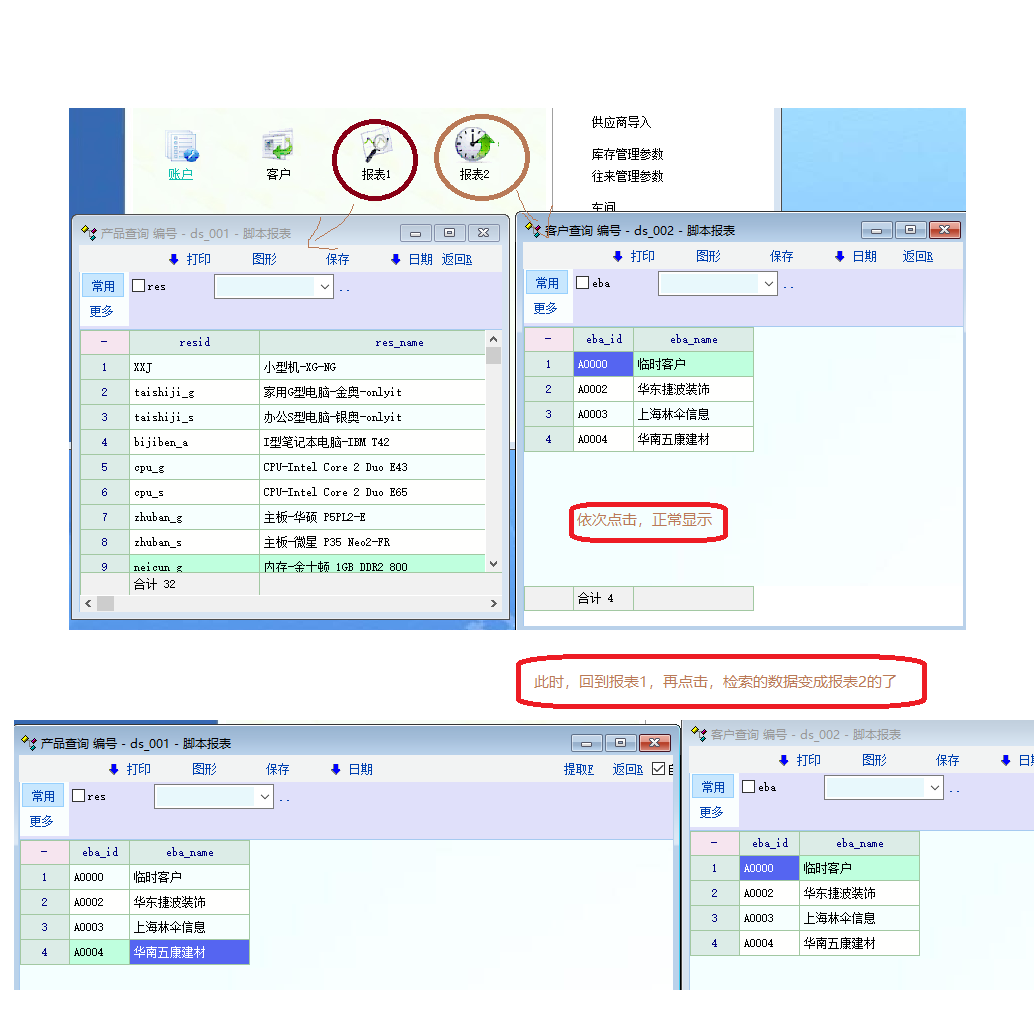Select 常用 tab in top-right 客户查询 window

546,283
